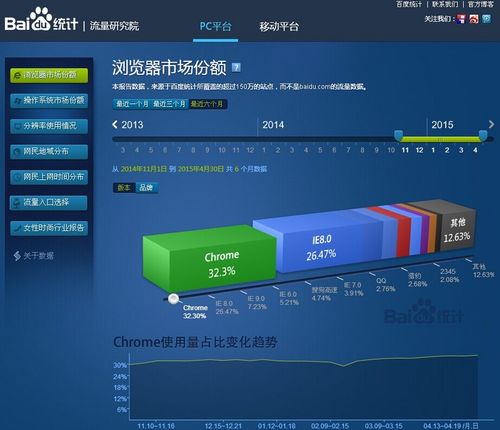Click the highlighted month 11 of 2014
This screenshot has width=500, height=430.
pos(405,150)
